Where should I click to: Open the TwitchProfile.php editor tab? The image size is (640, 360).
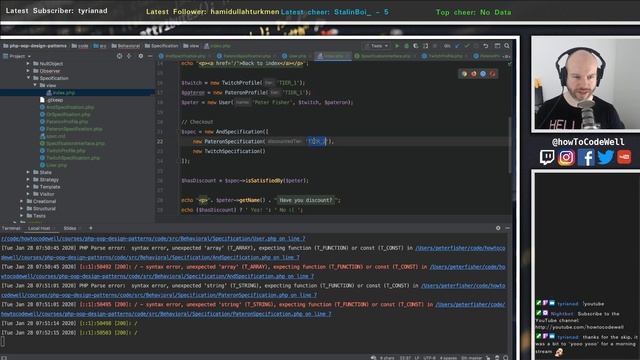tap(445, 56)
